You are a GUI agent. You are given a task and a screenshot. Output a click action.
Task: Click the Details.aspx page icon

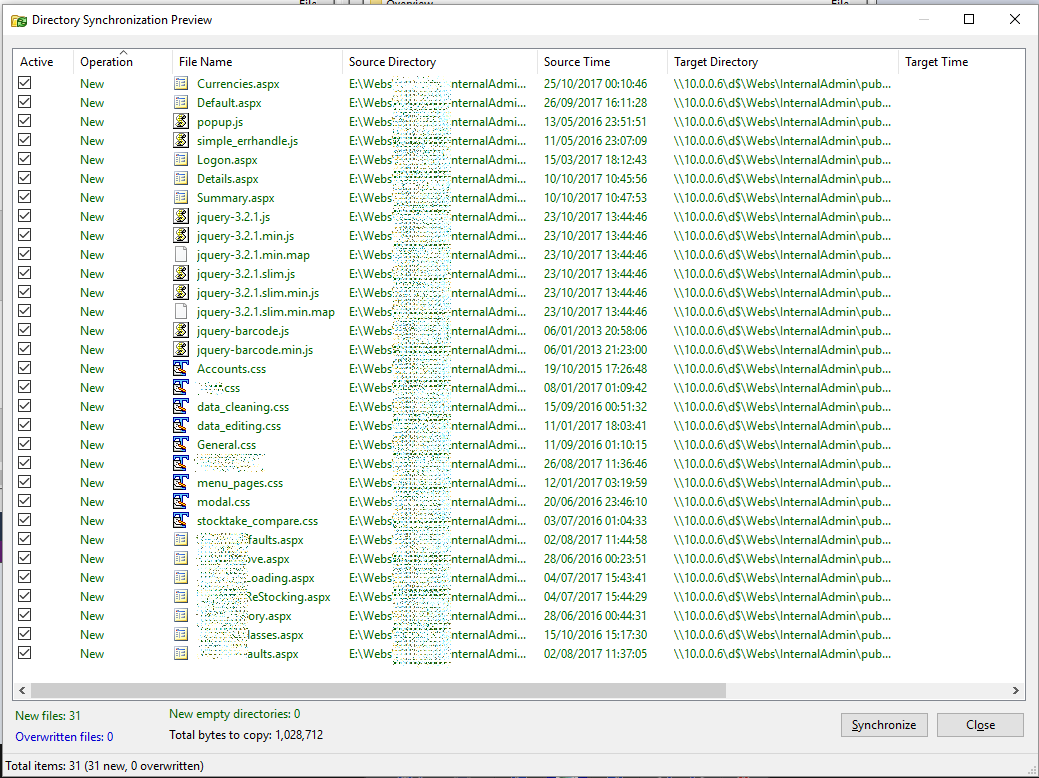(181, 178)
